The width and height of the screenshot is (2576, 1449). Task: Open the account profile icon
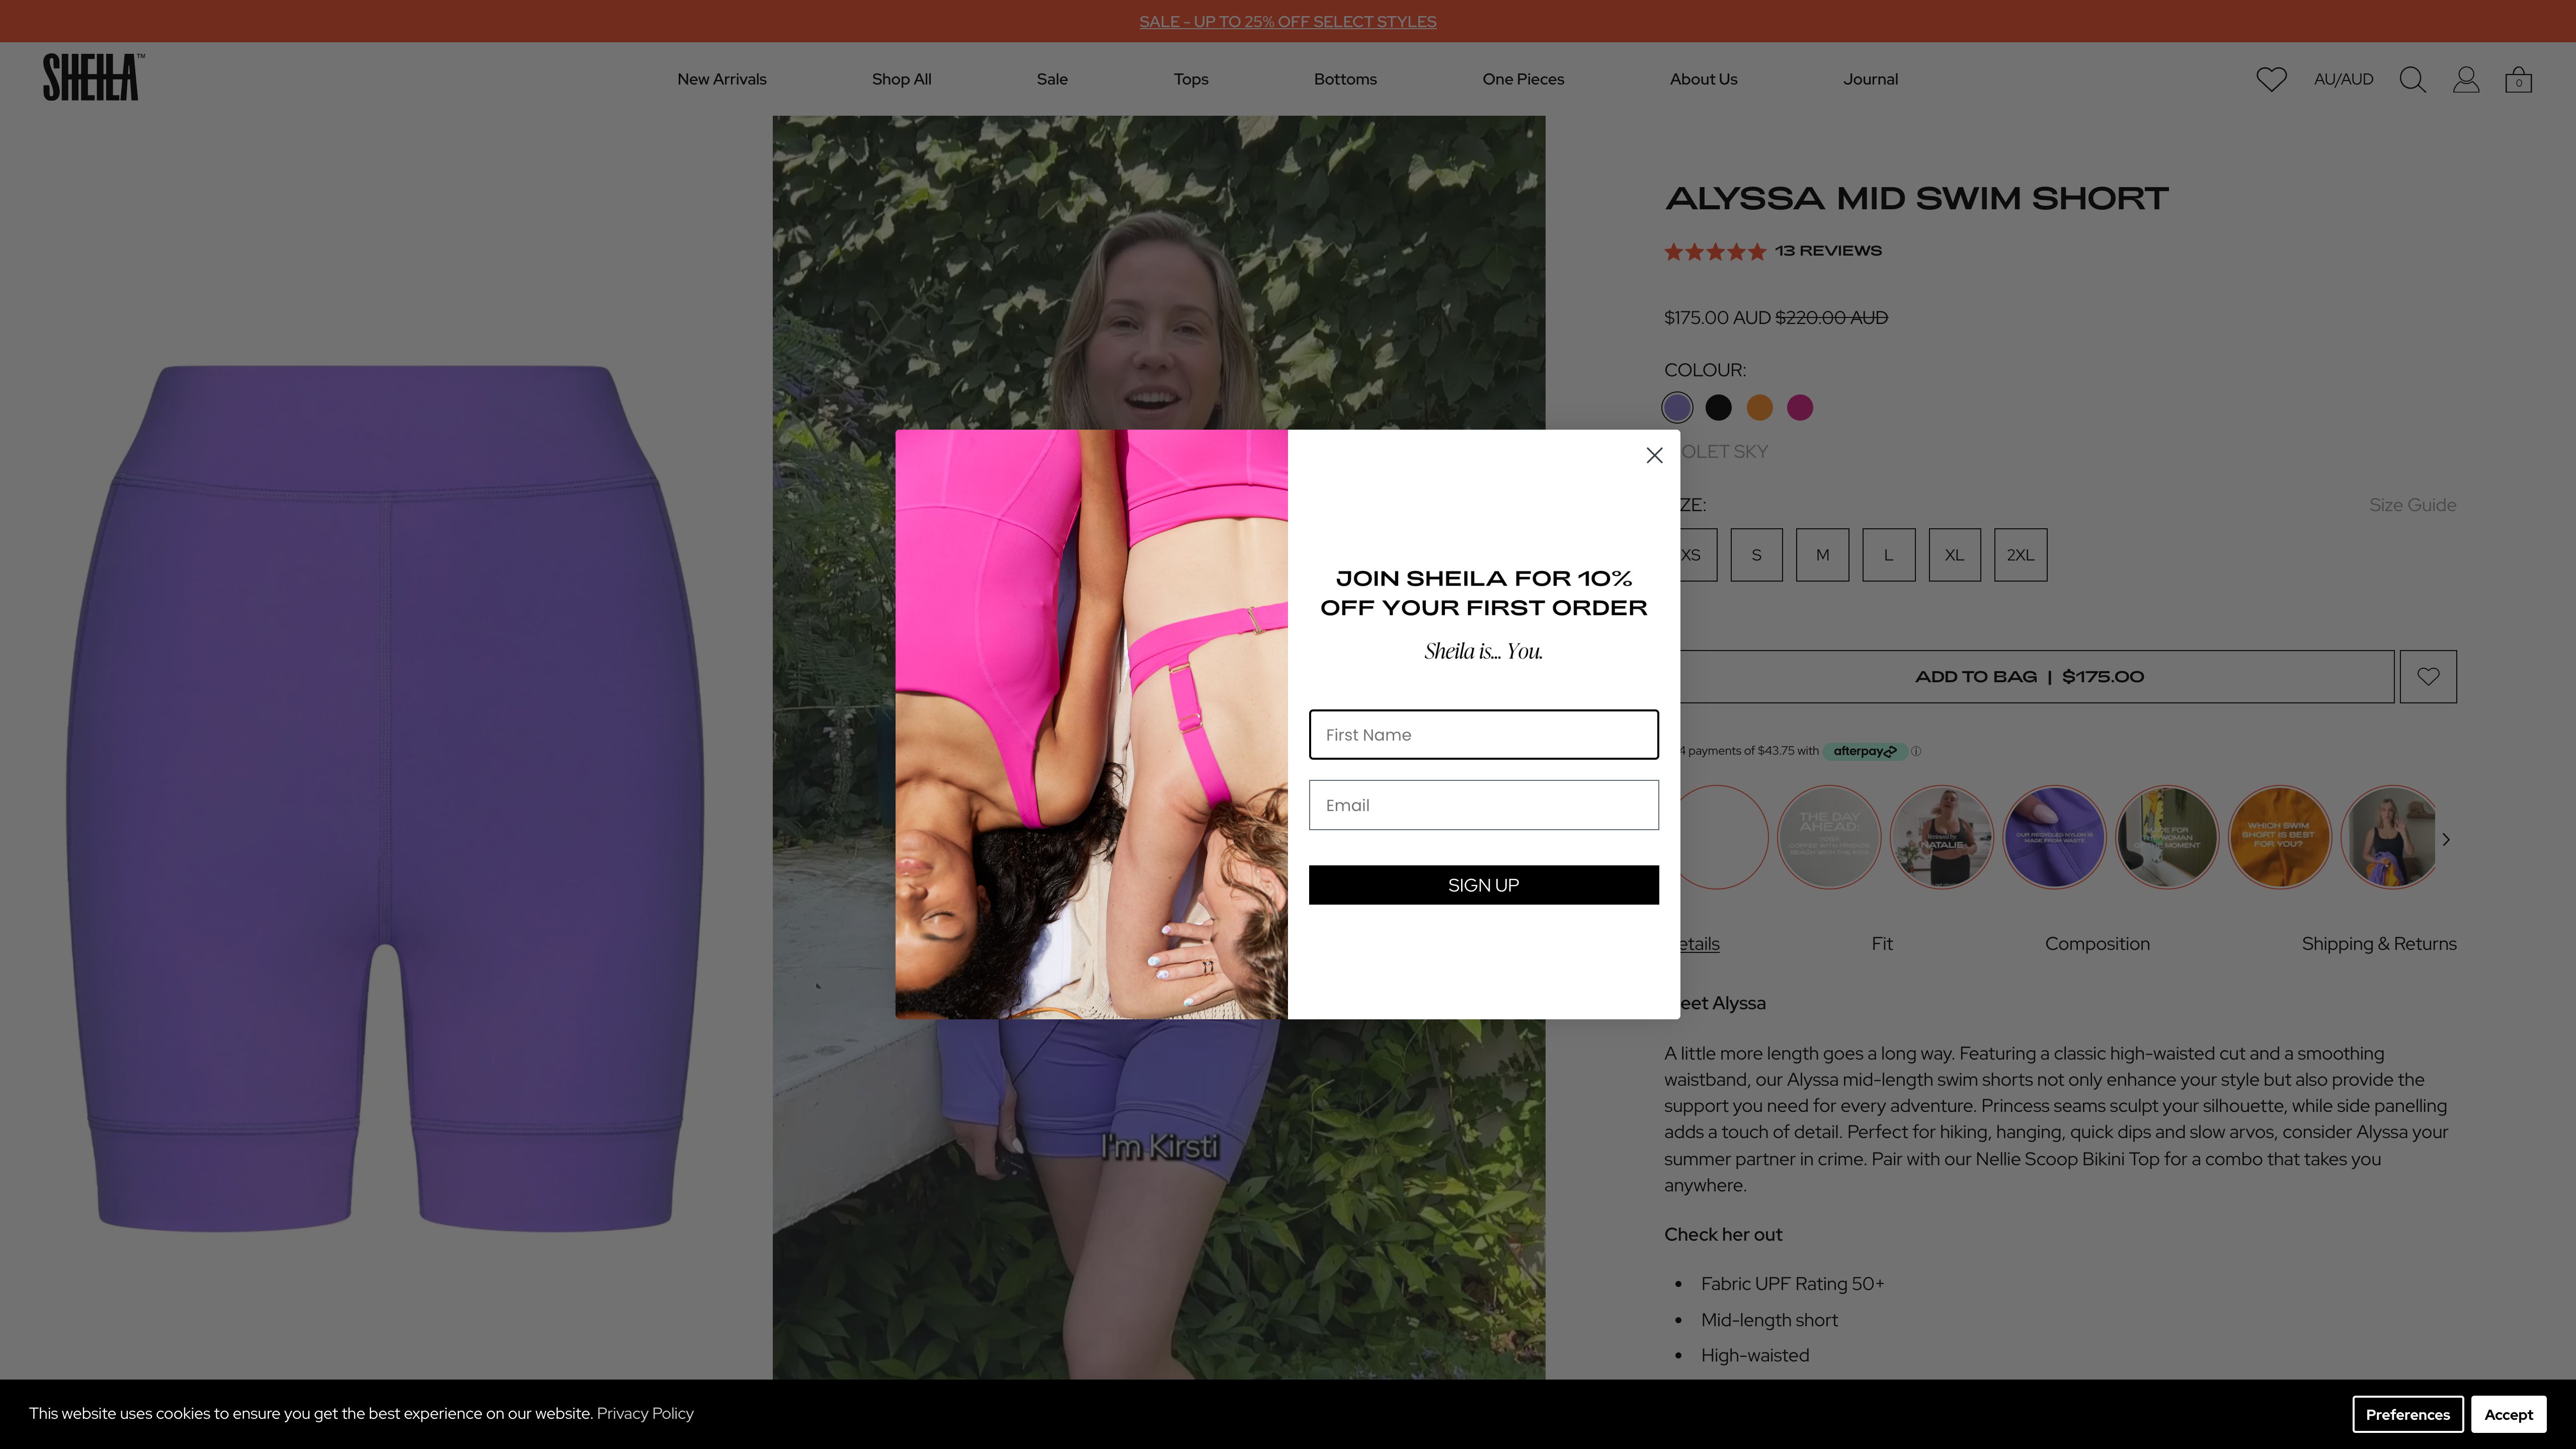pos(2465,79)
